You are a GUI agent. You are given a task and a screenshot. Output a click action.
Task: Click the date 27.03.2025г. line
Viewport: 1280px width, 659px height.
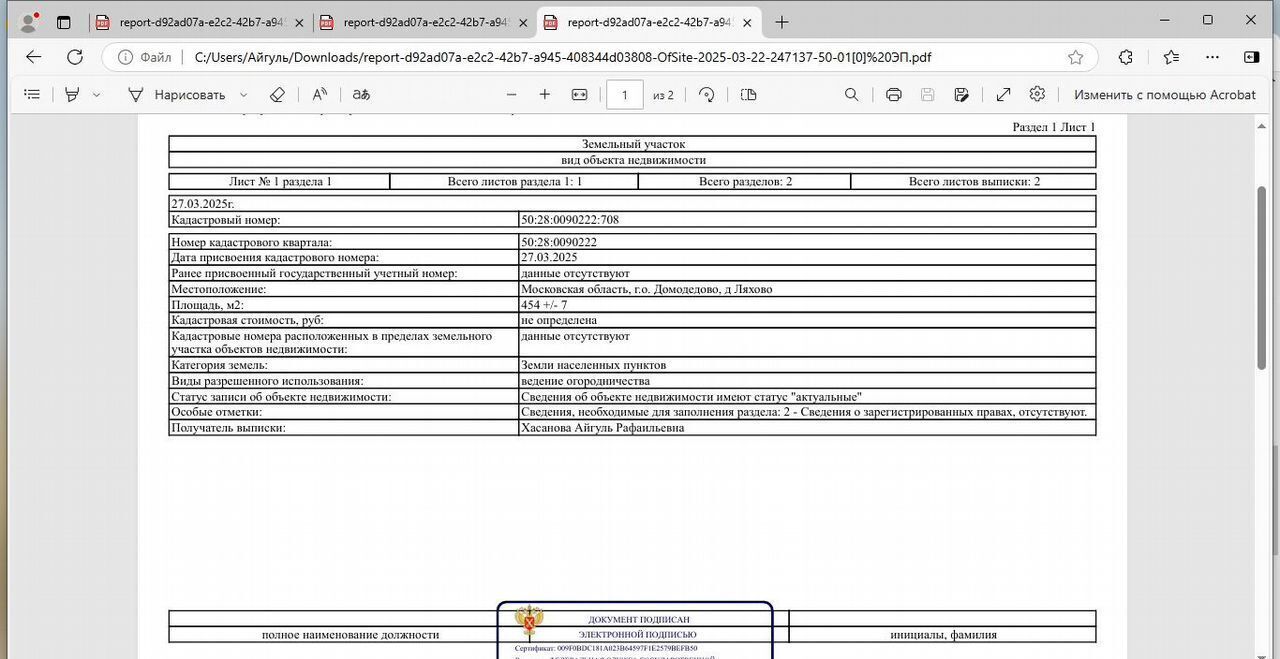(202, 203)
